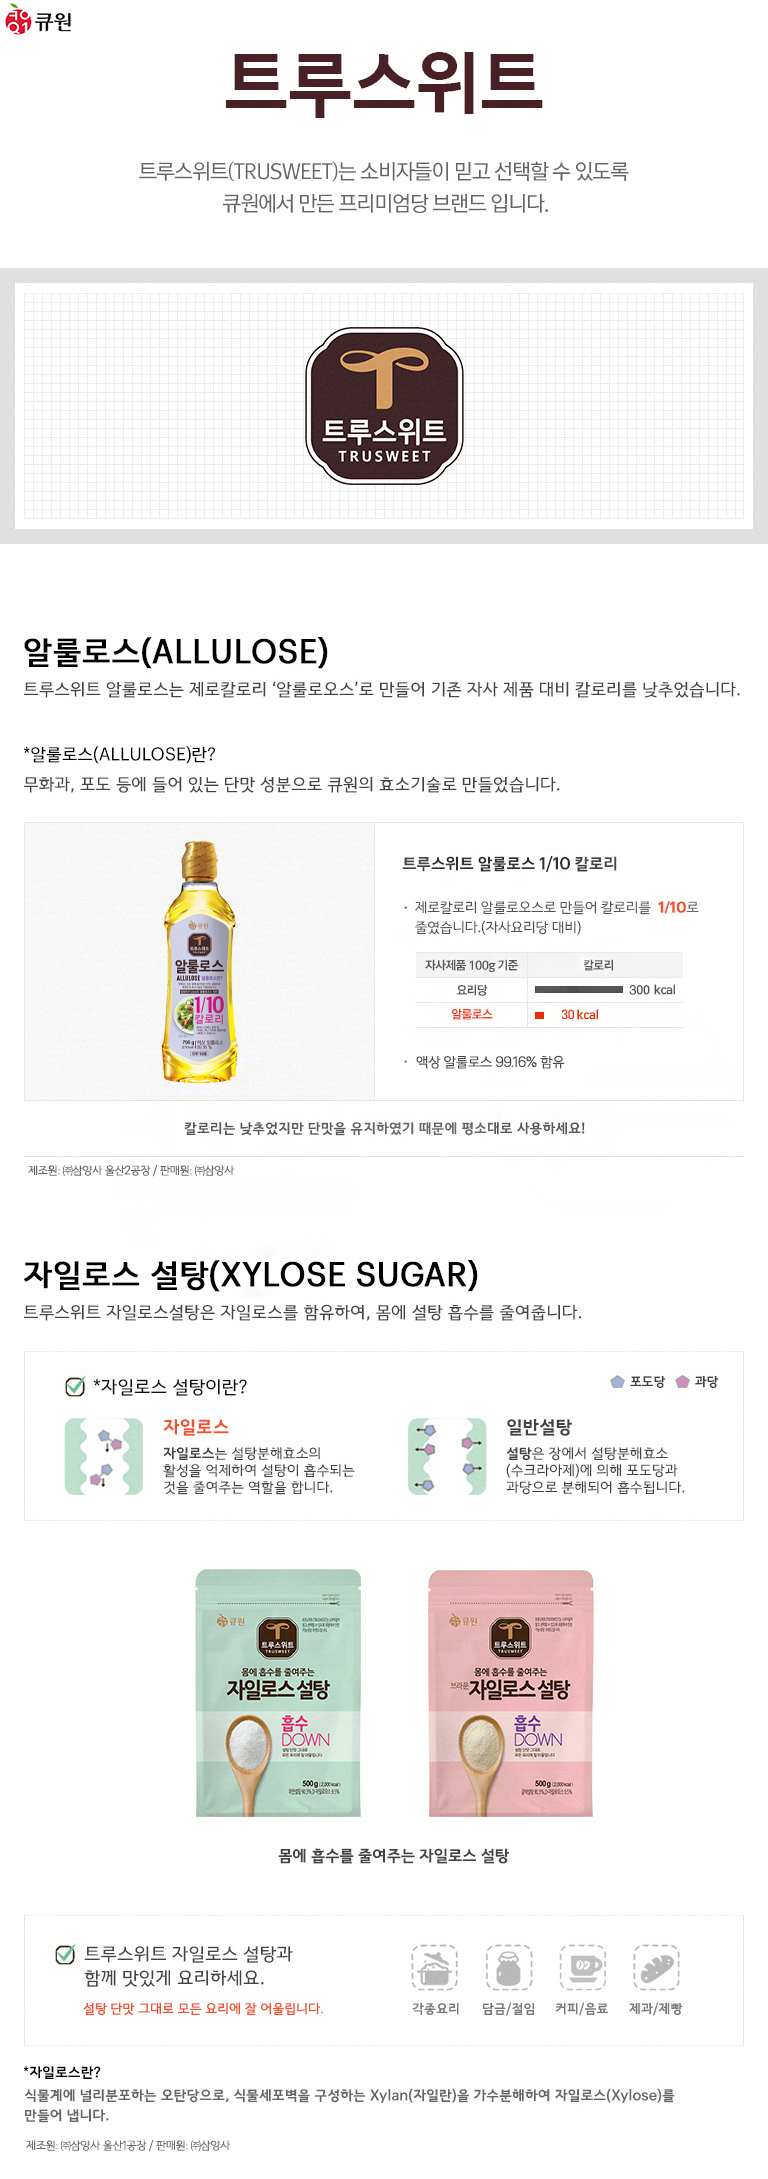Click the 알룰로스(ALLULOSE) section heading

[x=176, y=652]
